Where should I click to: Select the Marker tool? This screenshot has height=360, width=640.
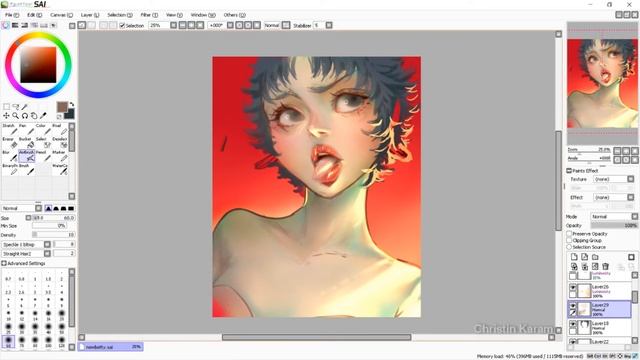pos(60,156)
